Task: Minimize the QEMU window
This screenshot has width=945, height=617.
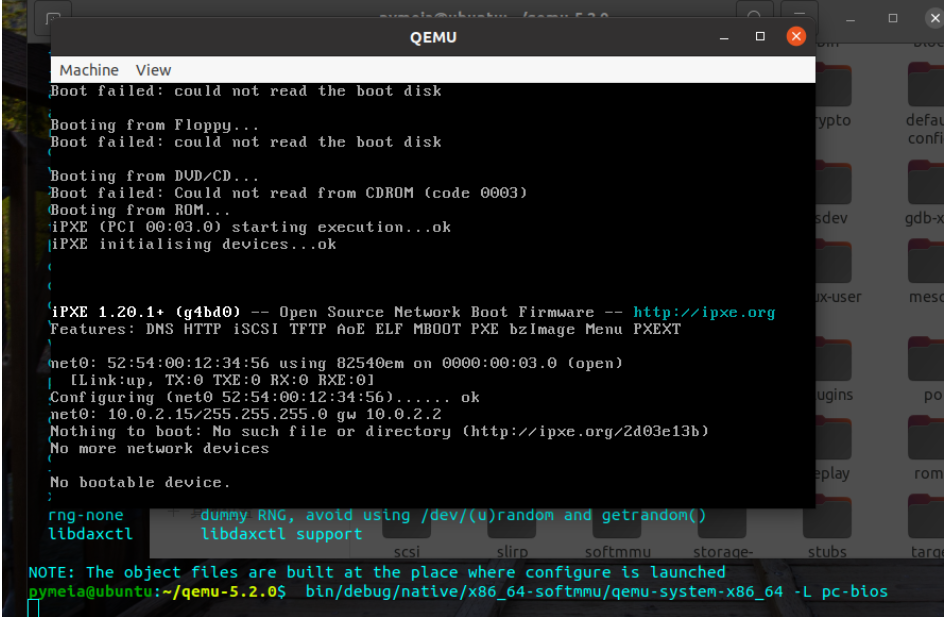Action: click(x=724, y=37)
